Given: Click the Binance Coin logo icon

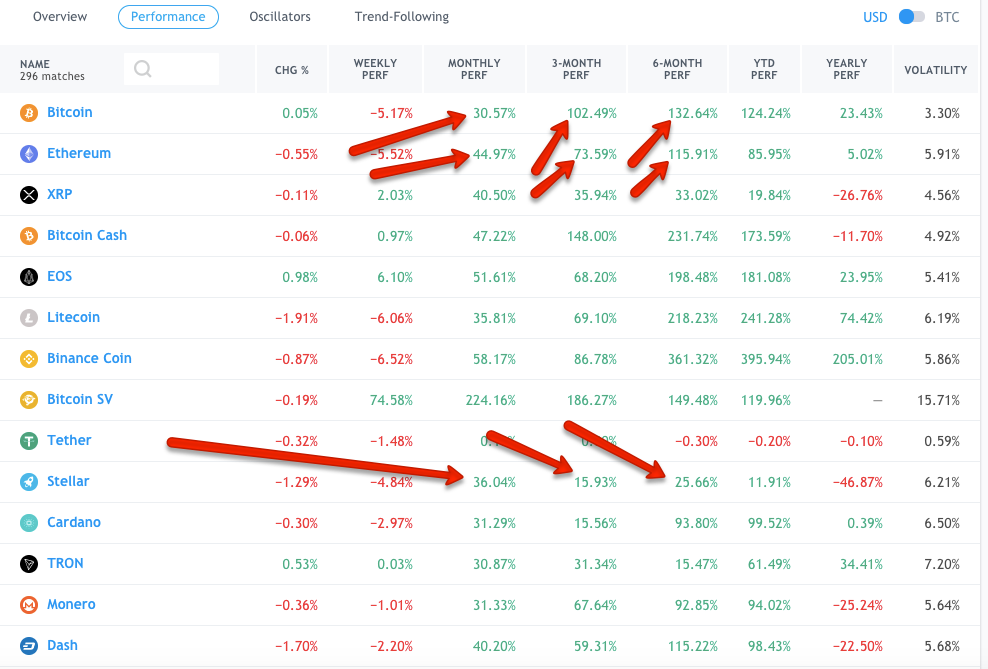Looking at the screenshot, I should point(29,359).
